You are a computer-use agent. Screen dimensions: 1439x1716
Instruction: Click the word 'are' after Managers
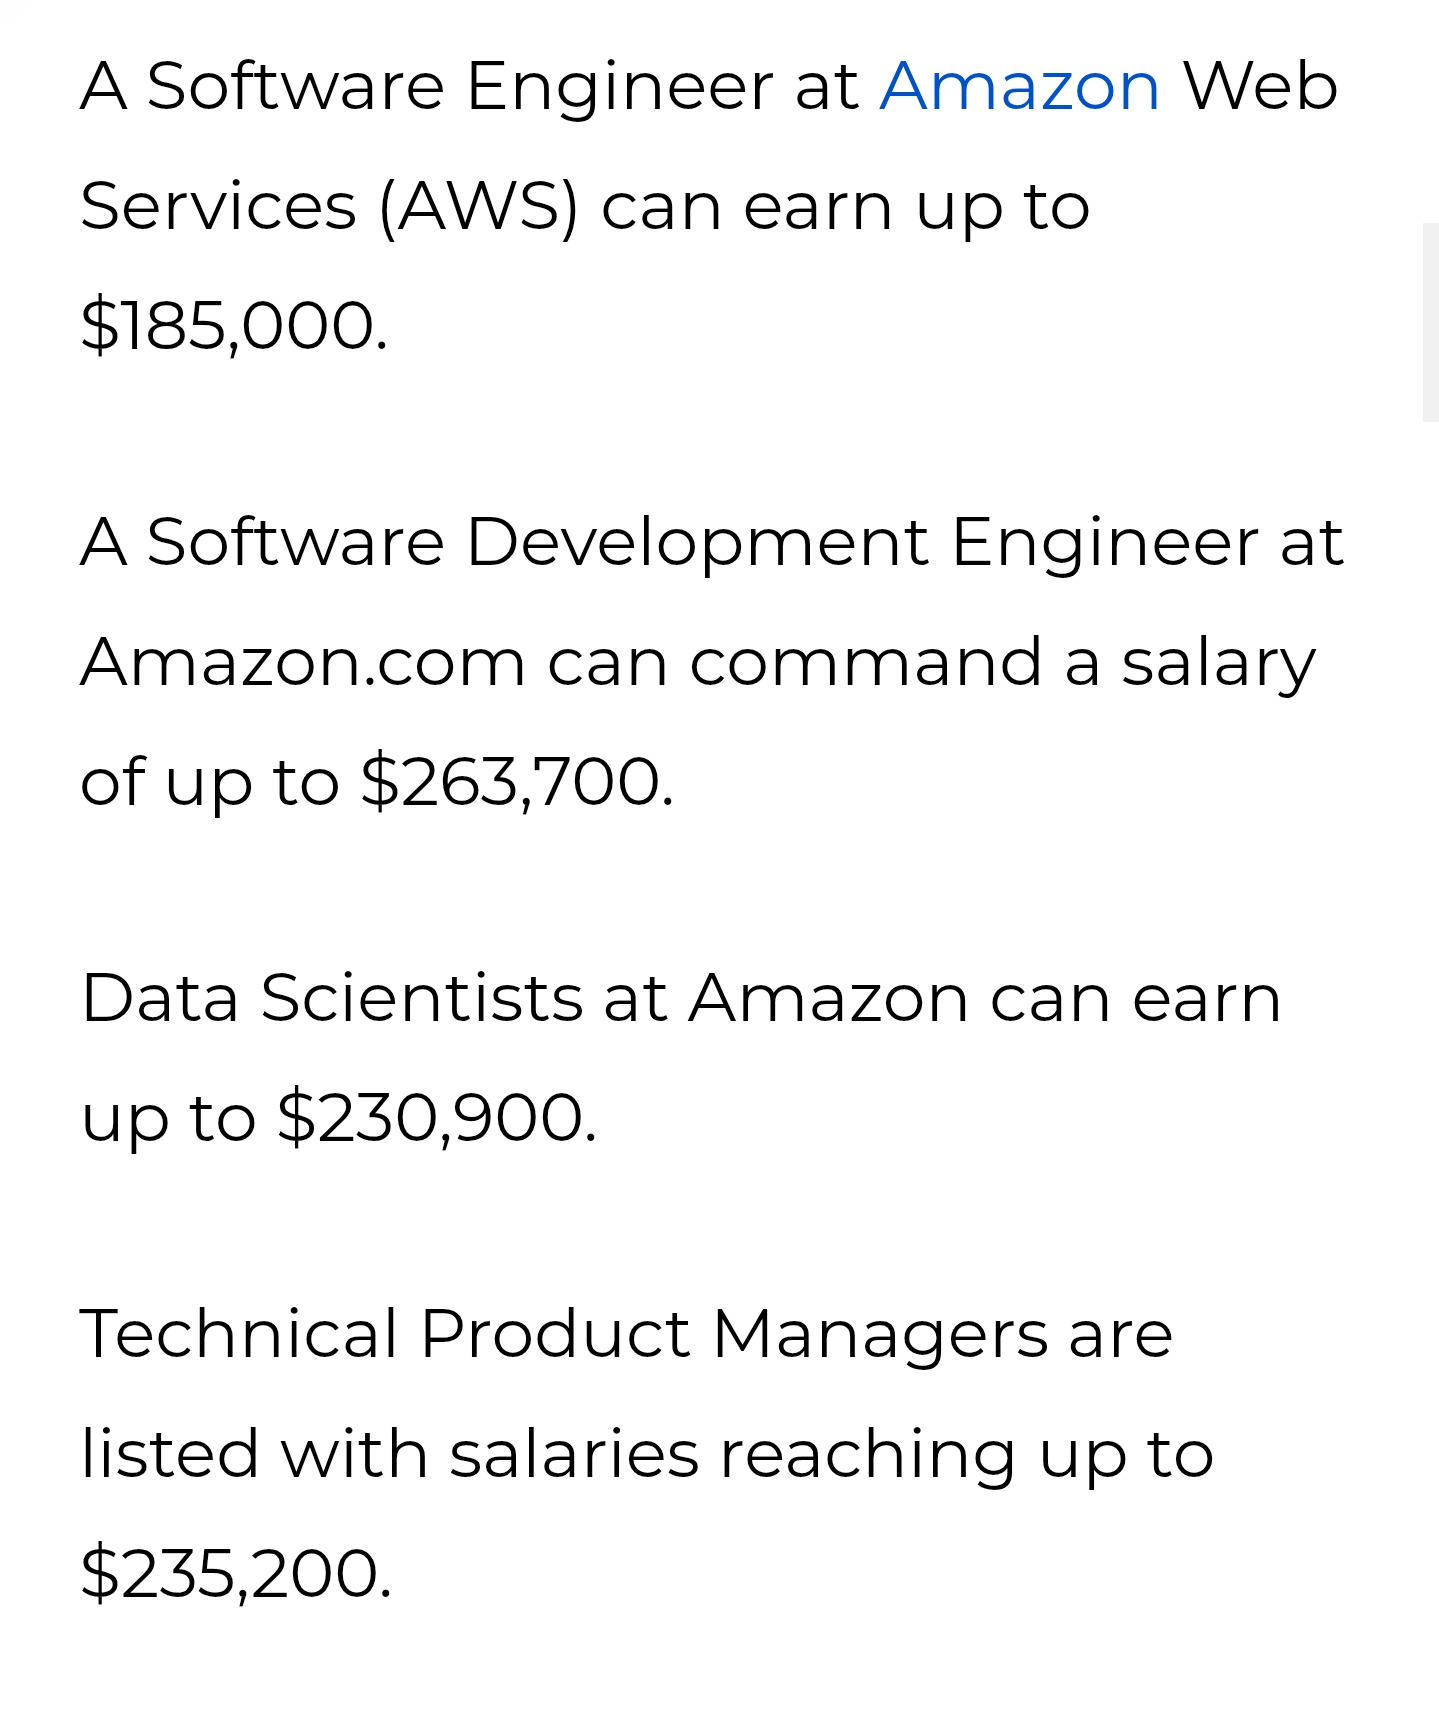(1120, 1336)
